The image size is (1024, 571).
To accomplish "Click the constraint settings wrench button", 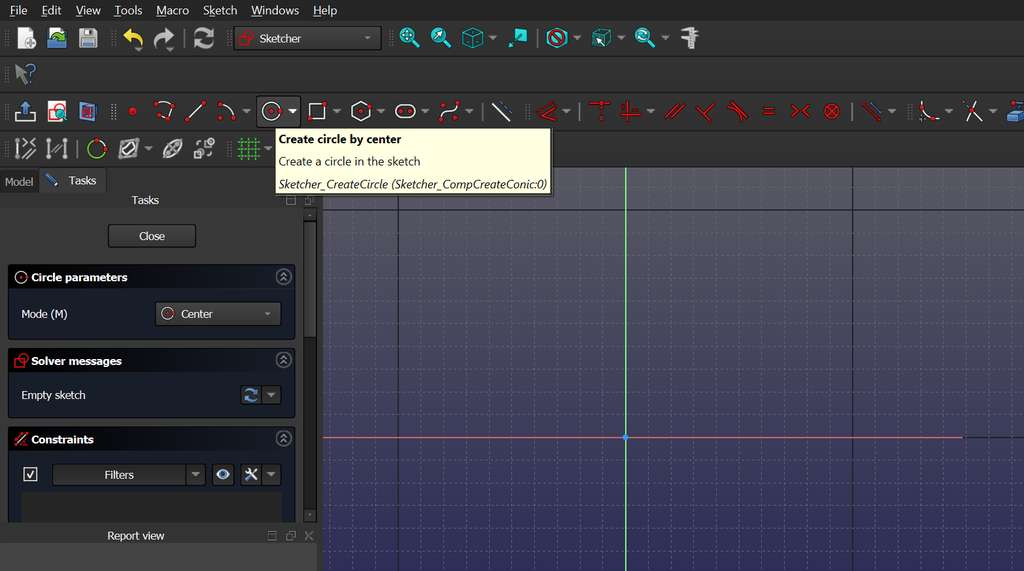I will (251, 474).
